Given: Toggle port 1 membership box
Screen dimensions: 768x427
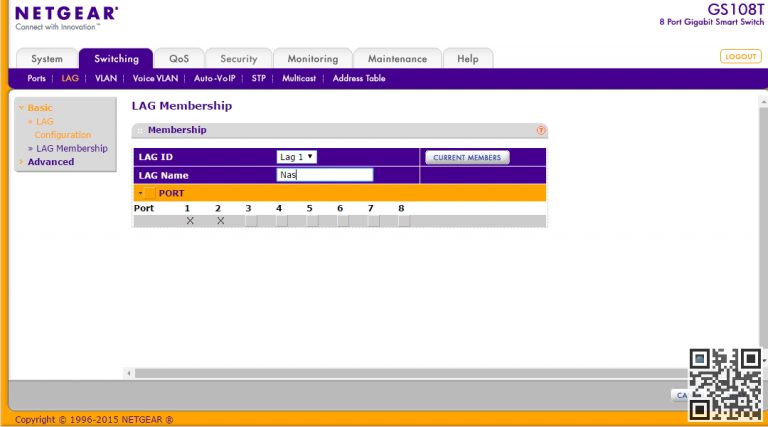Looking at the screenshot, I should [x=189, y=221].
